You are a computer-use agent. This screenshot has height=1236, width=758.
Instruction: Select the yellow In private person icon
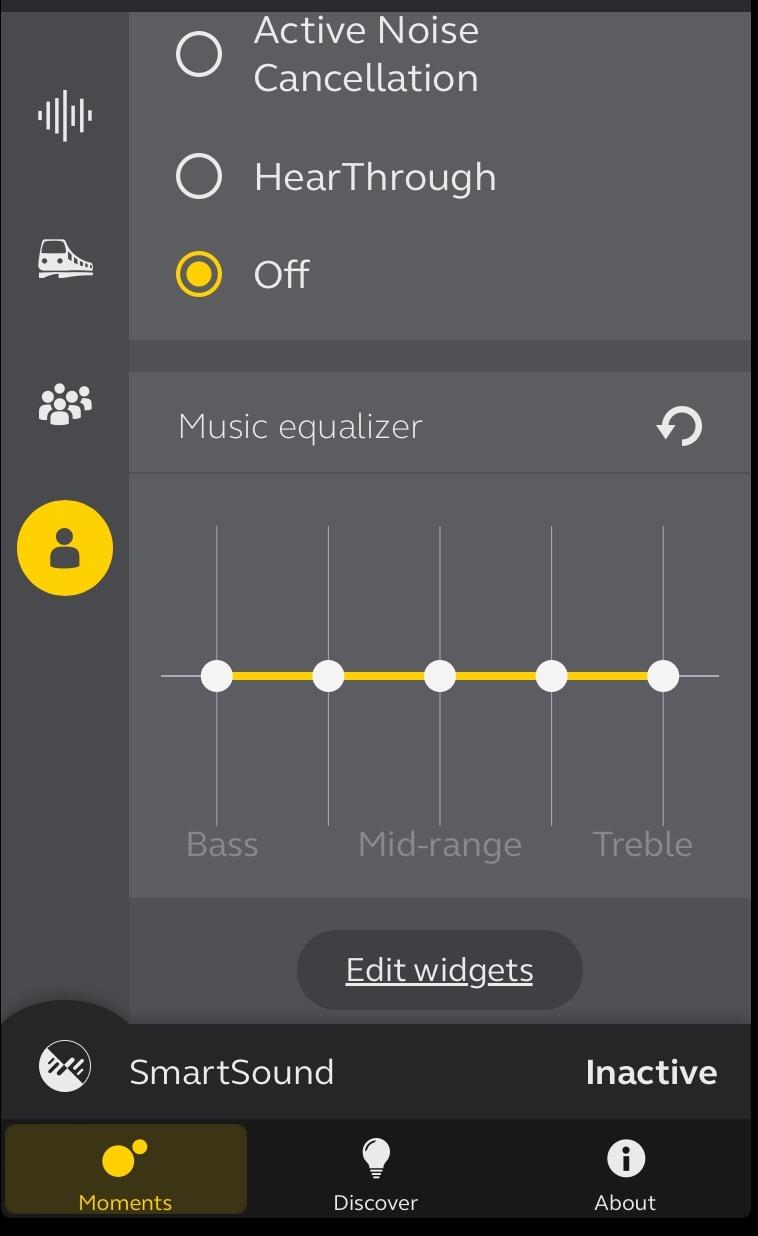tap(65, 548)
